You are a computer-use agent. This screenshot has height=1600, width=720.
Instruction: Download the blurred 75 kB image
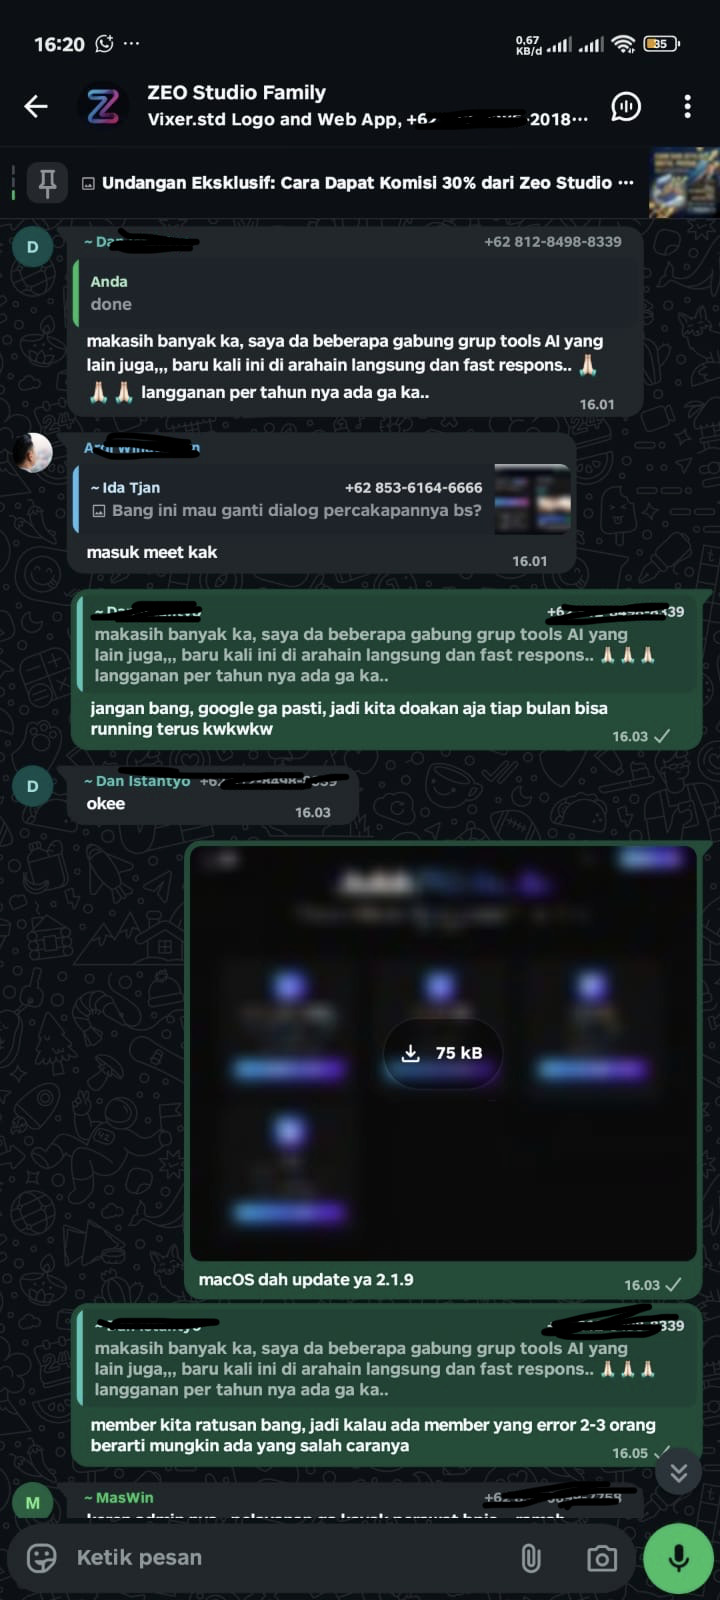[x=443, y=1053]
